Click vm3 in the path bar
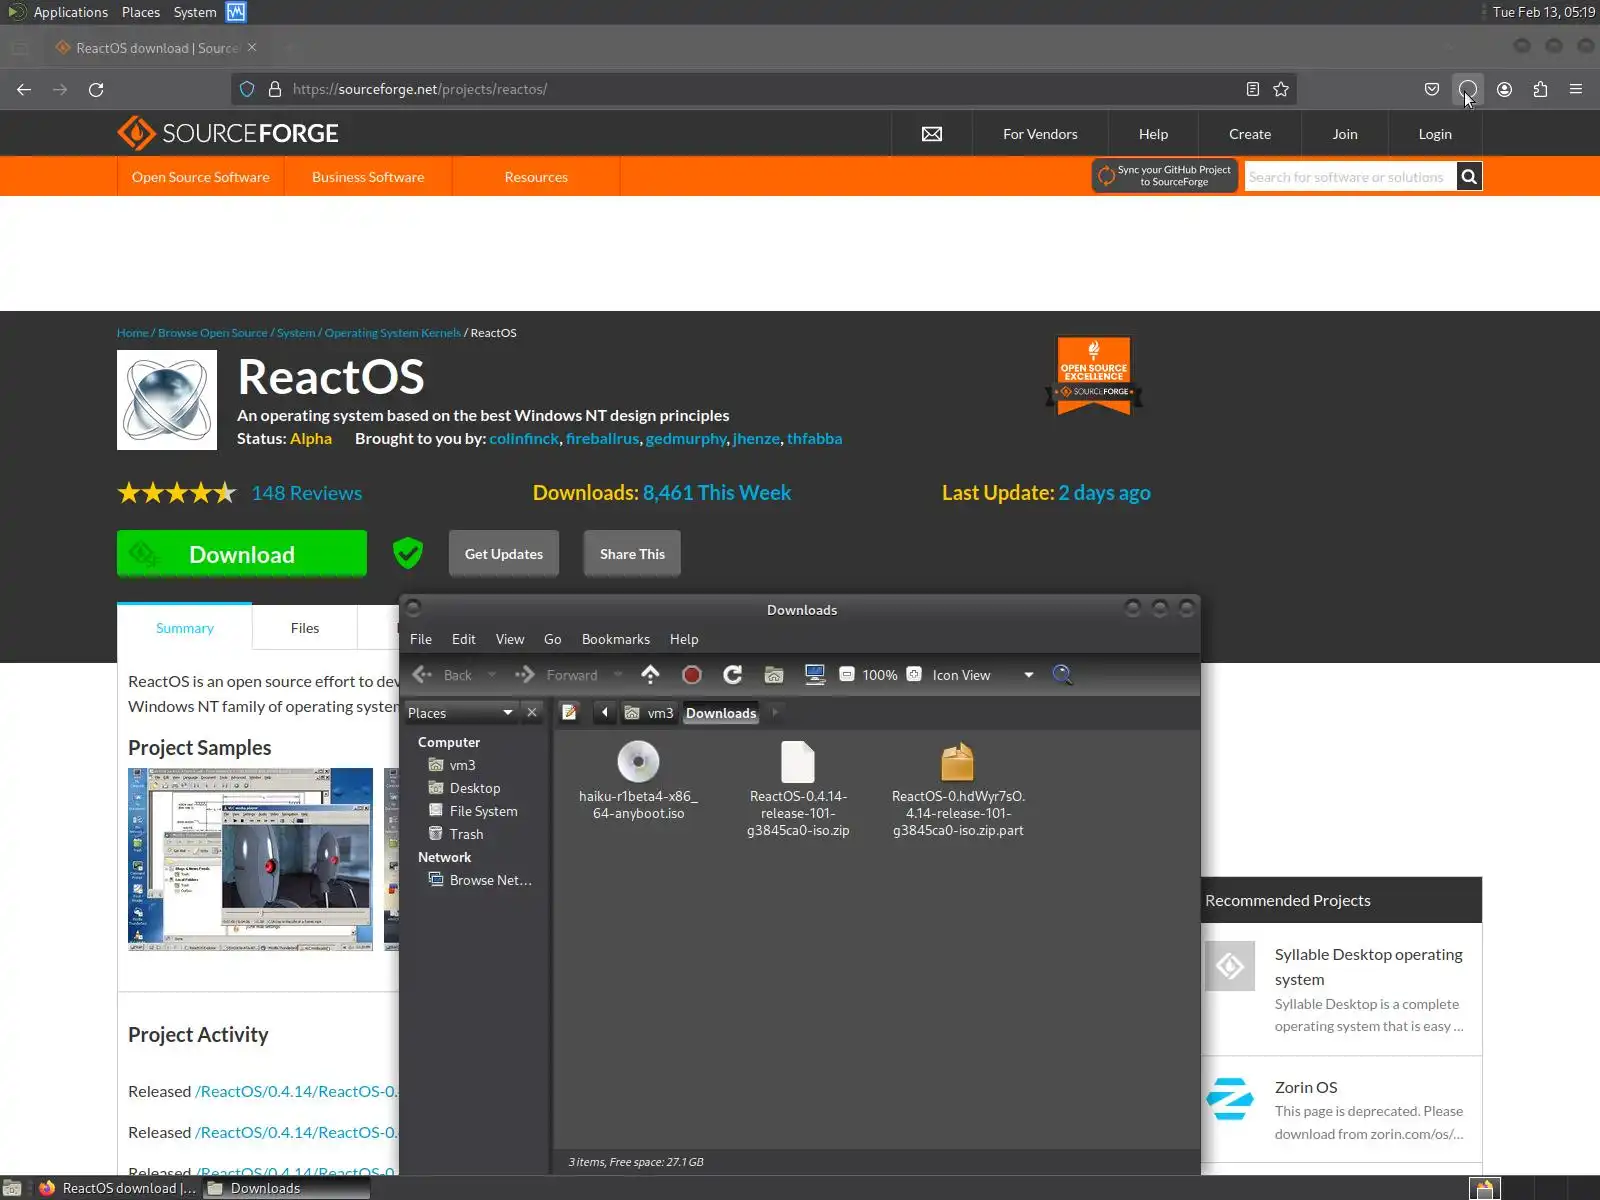The height and width of the screenshot is (1200, 1600). click(649, 713)
